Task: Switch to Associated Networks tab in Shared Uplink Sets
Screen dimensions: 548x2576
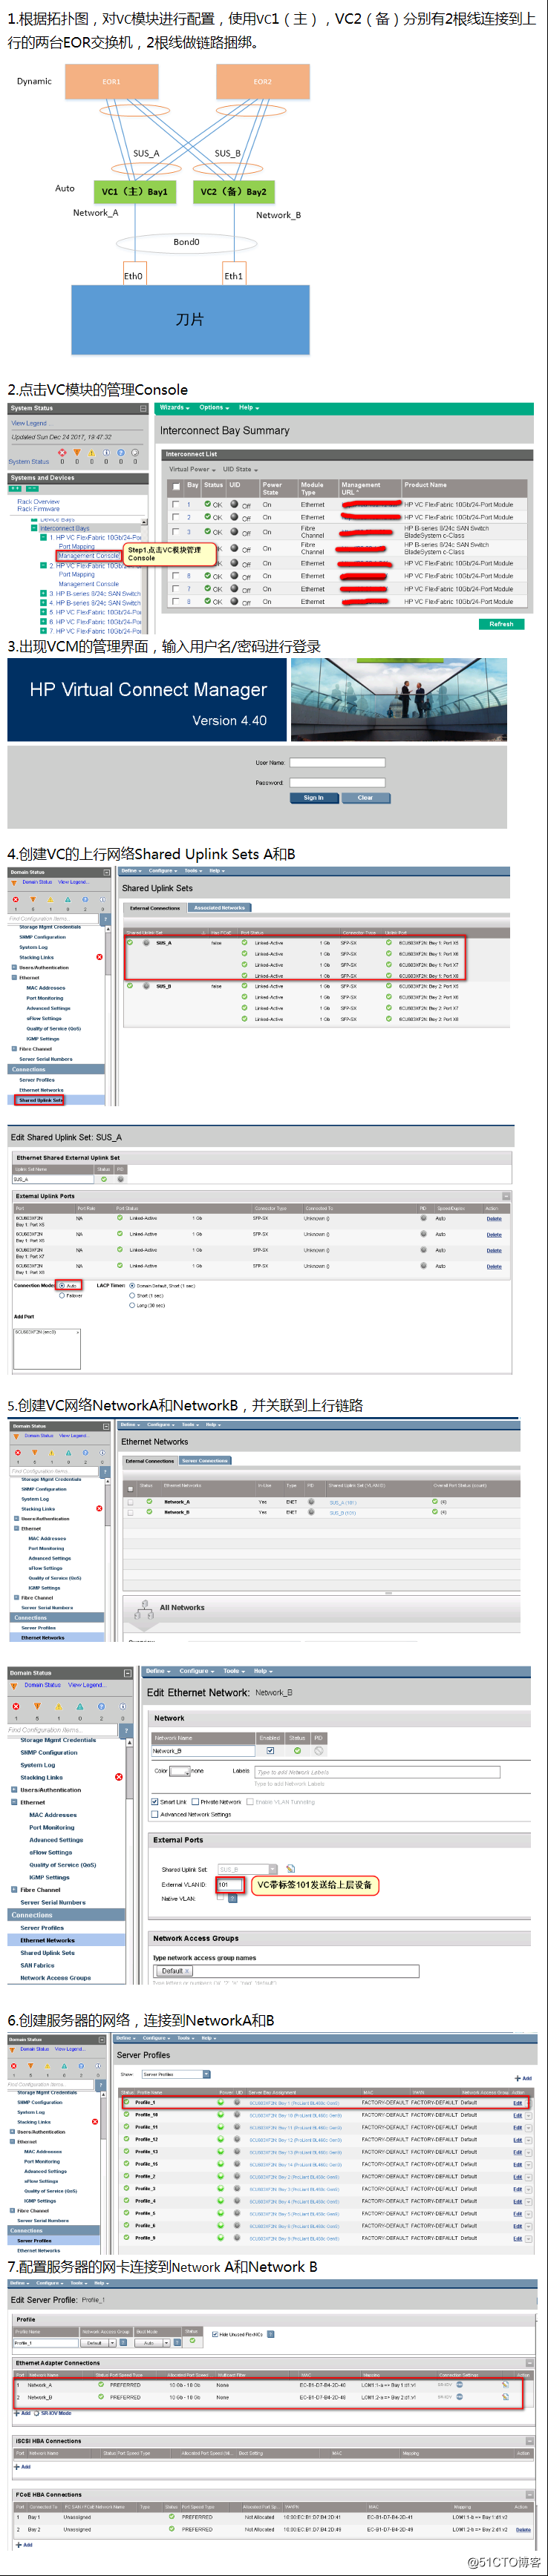Action: pos(219,908)
